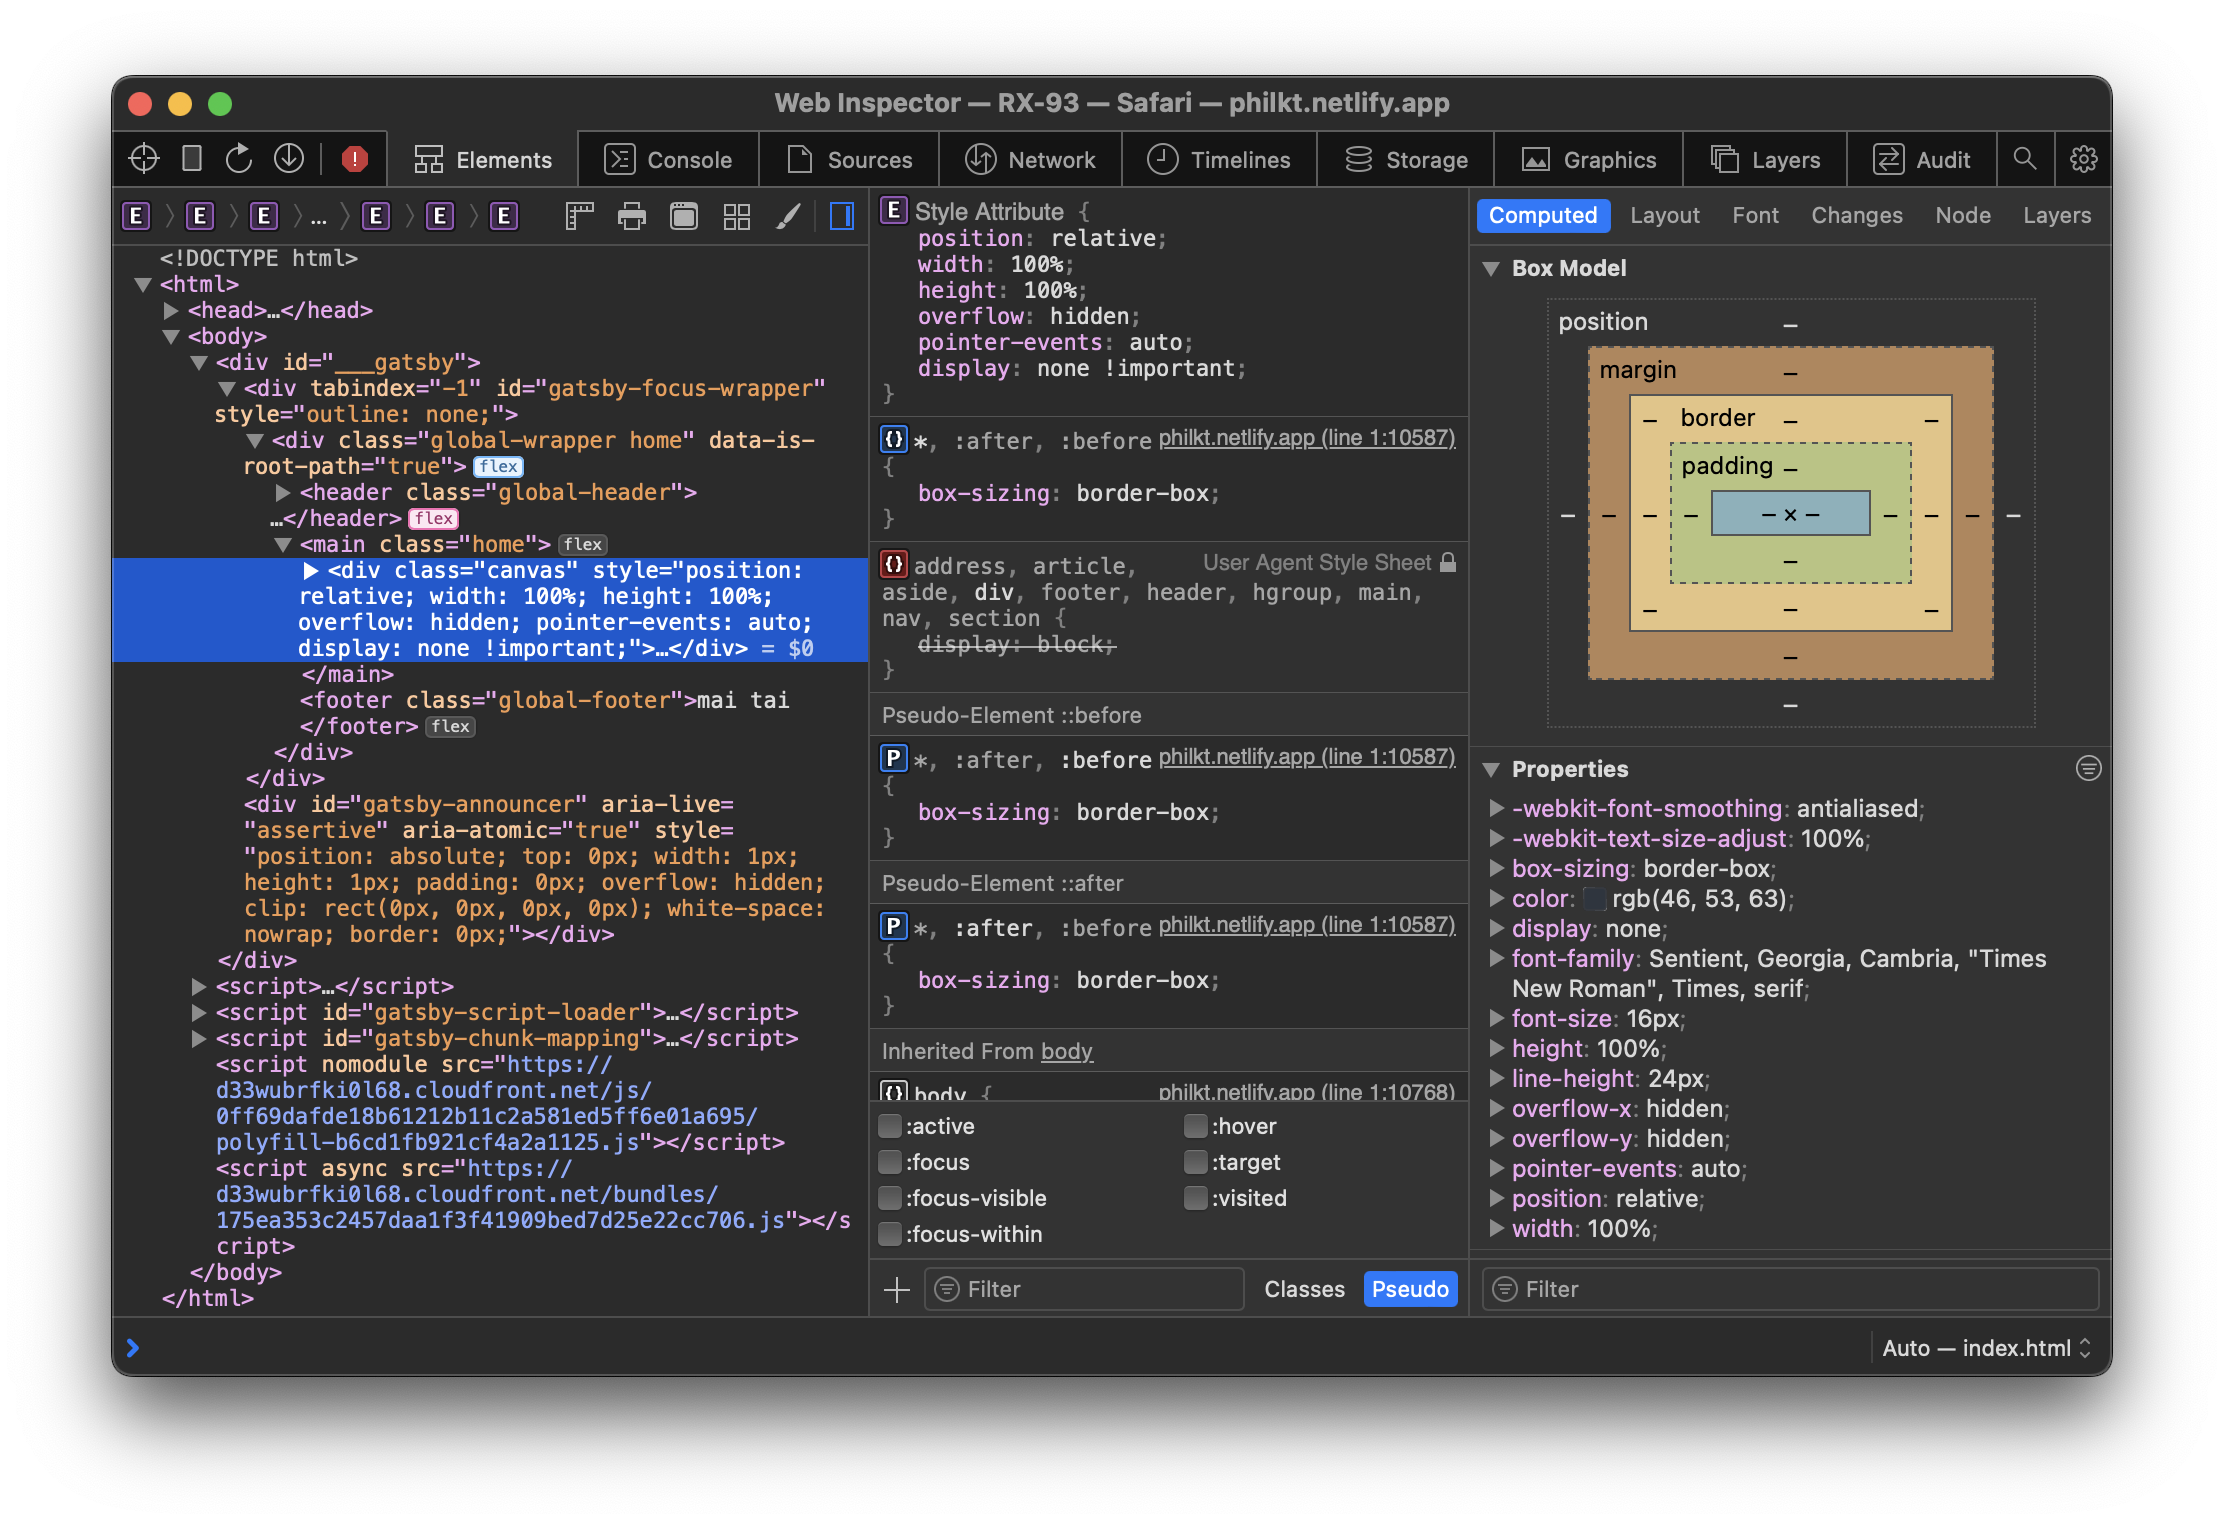
Task: Collapse the Box Model section
Action: [x=1491, y=269]
